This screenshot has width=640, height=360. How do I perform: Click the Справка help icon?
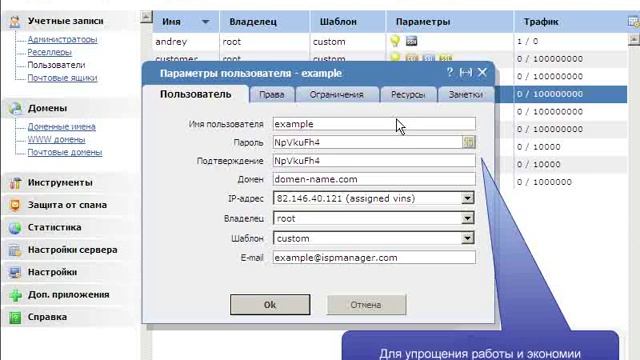coord(15,317)
